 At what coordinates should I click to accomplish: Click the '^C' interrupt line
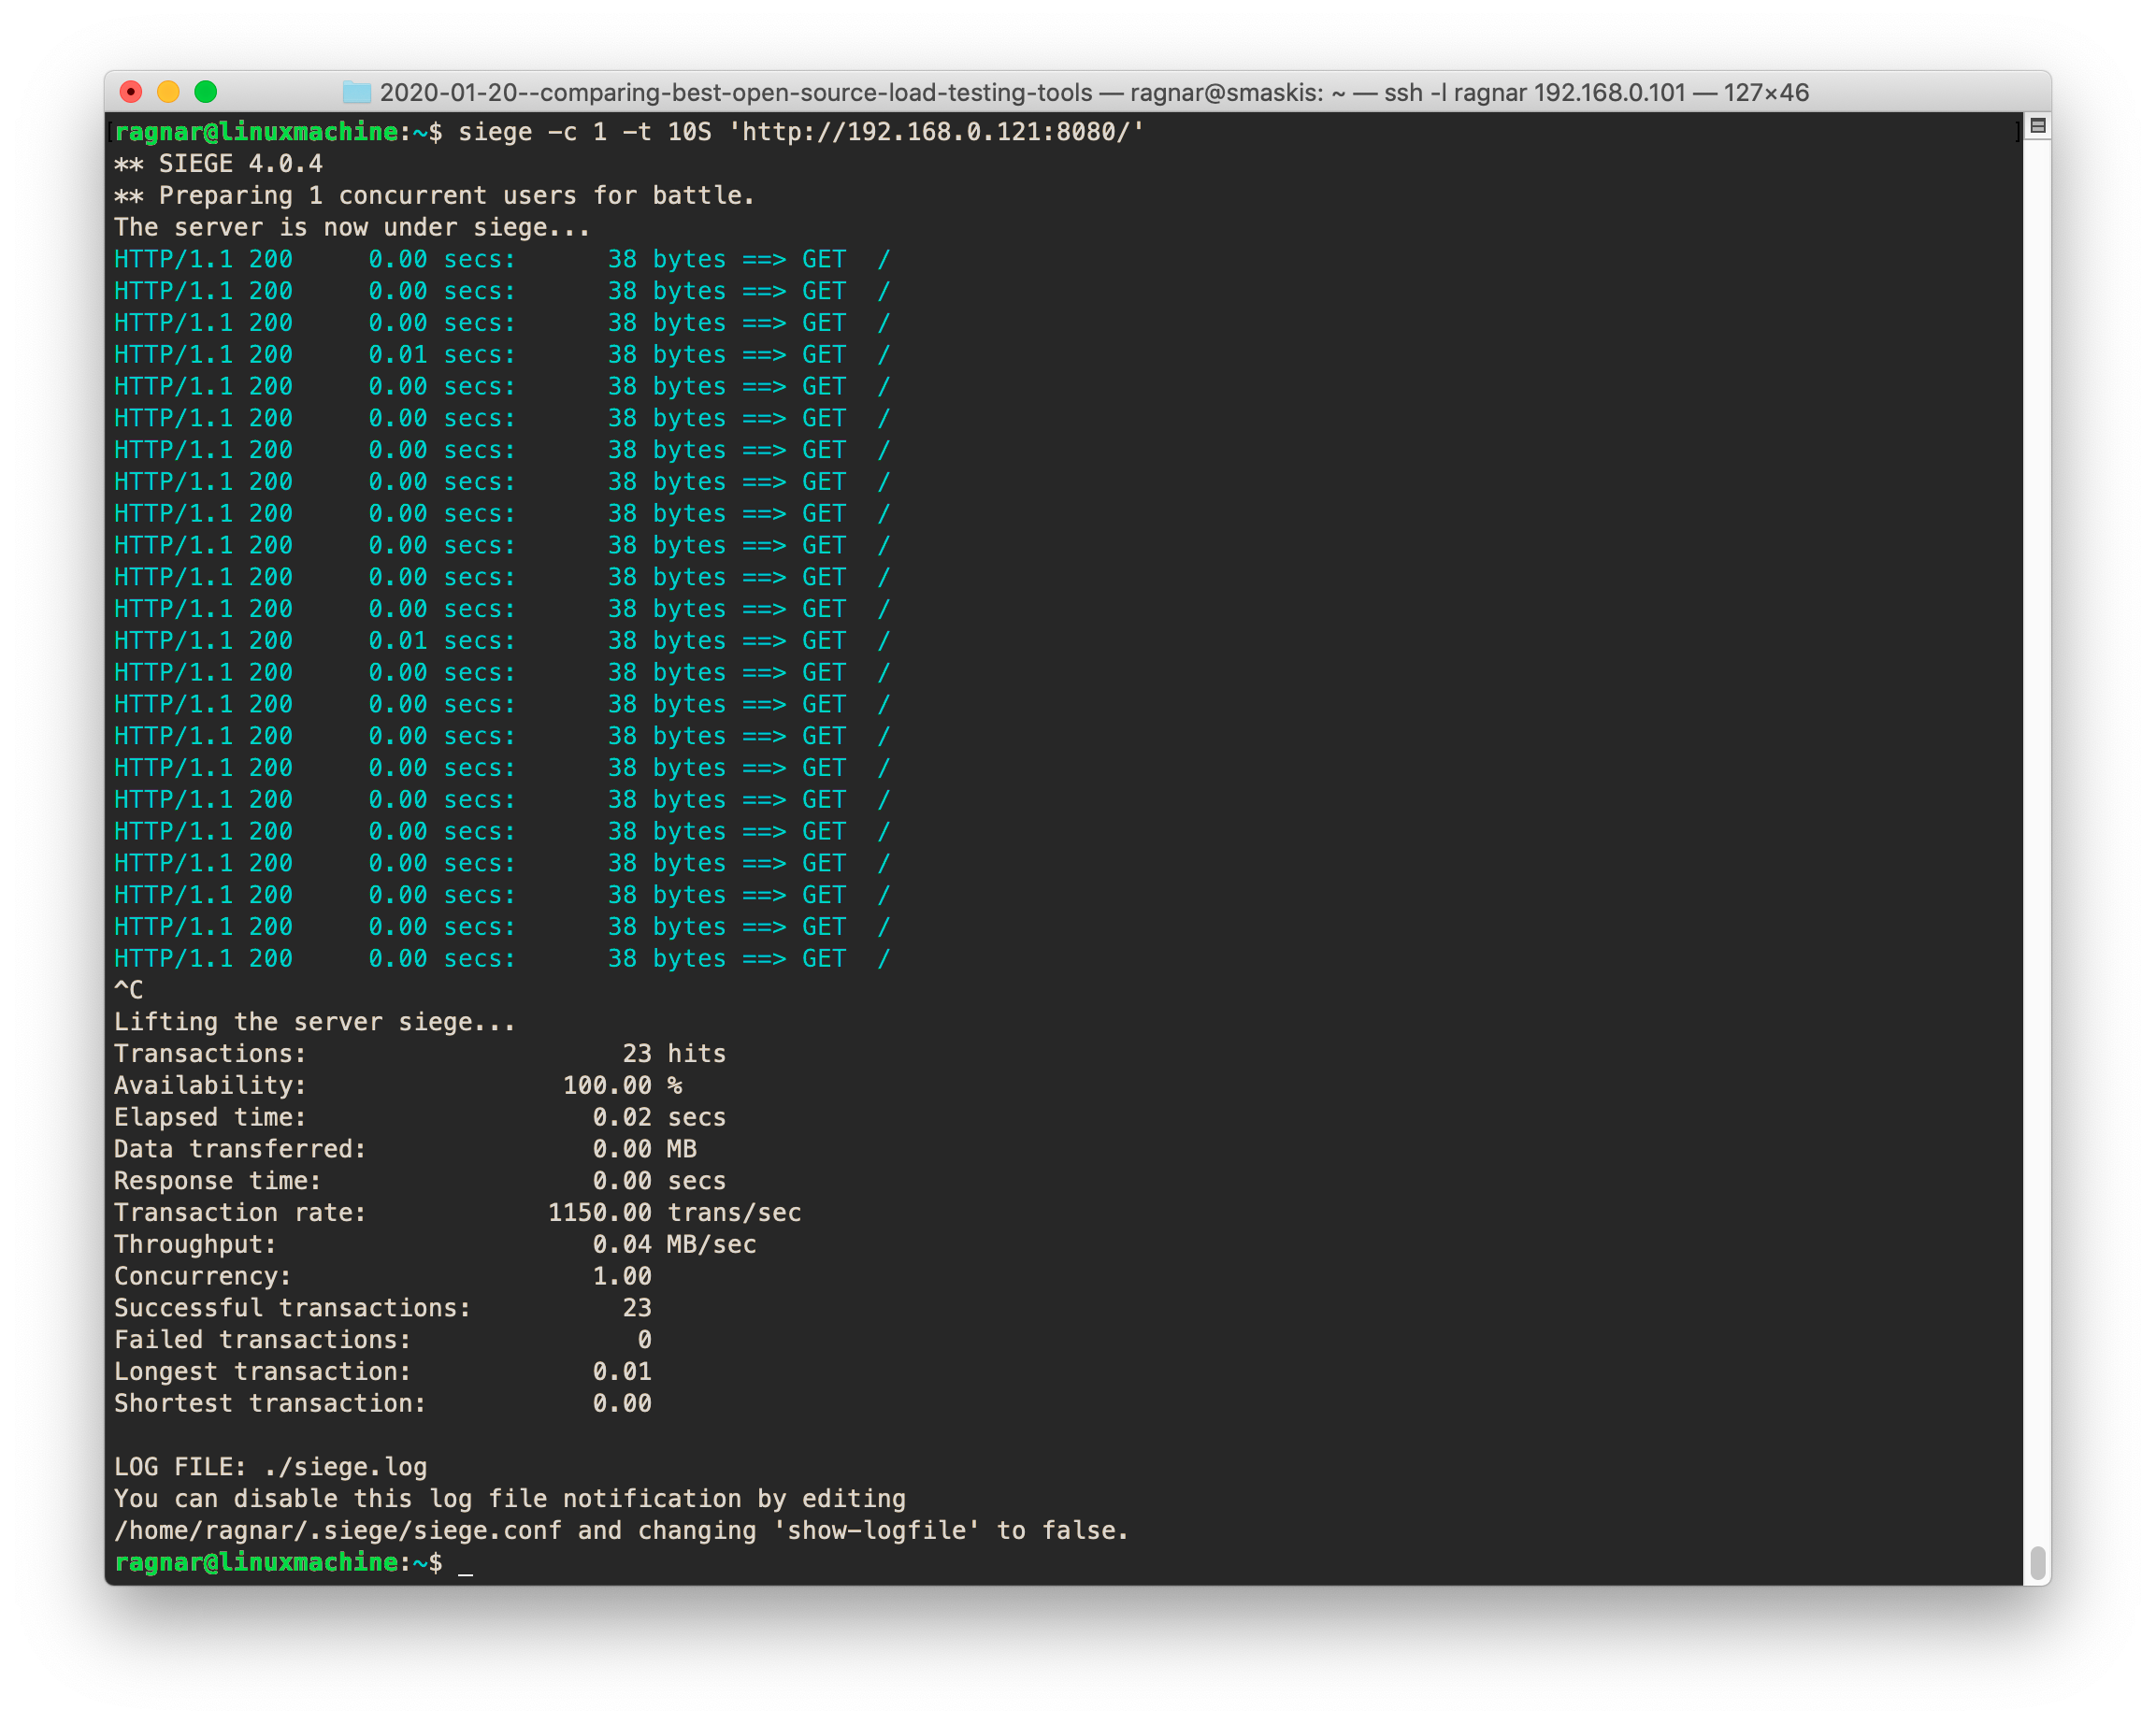click(x=129, y=990)
